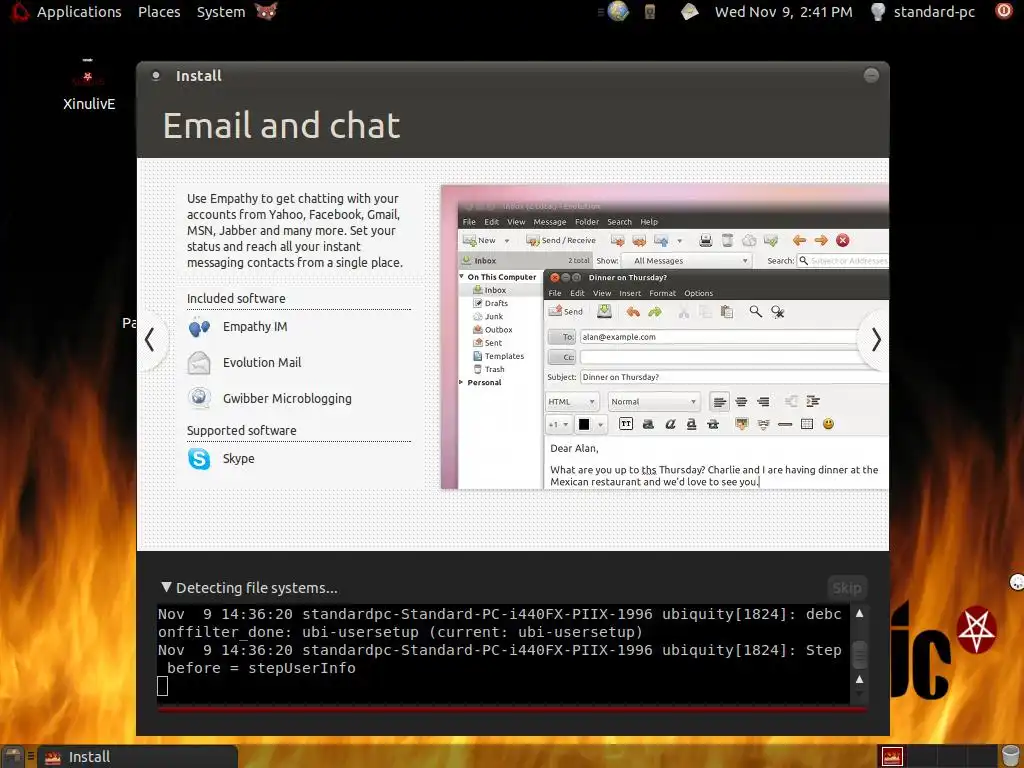Click the terminal scrollbar thumb
This screenshot has width=1024, height=768.
pyautogui.click(x=859, y=654)
